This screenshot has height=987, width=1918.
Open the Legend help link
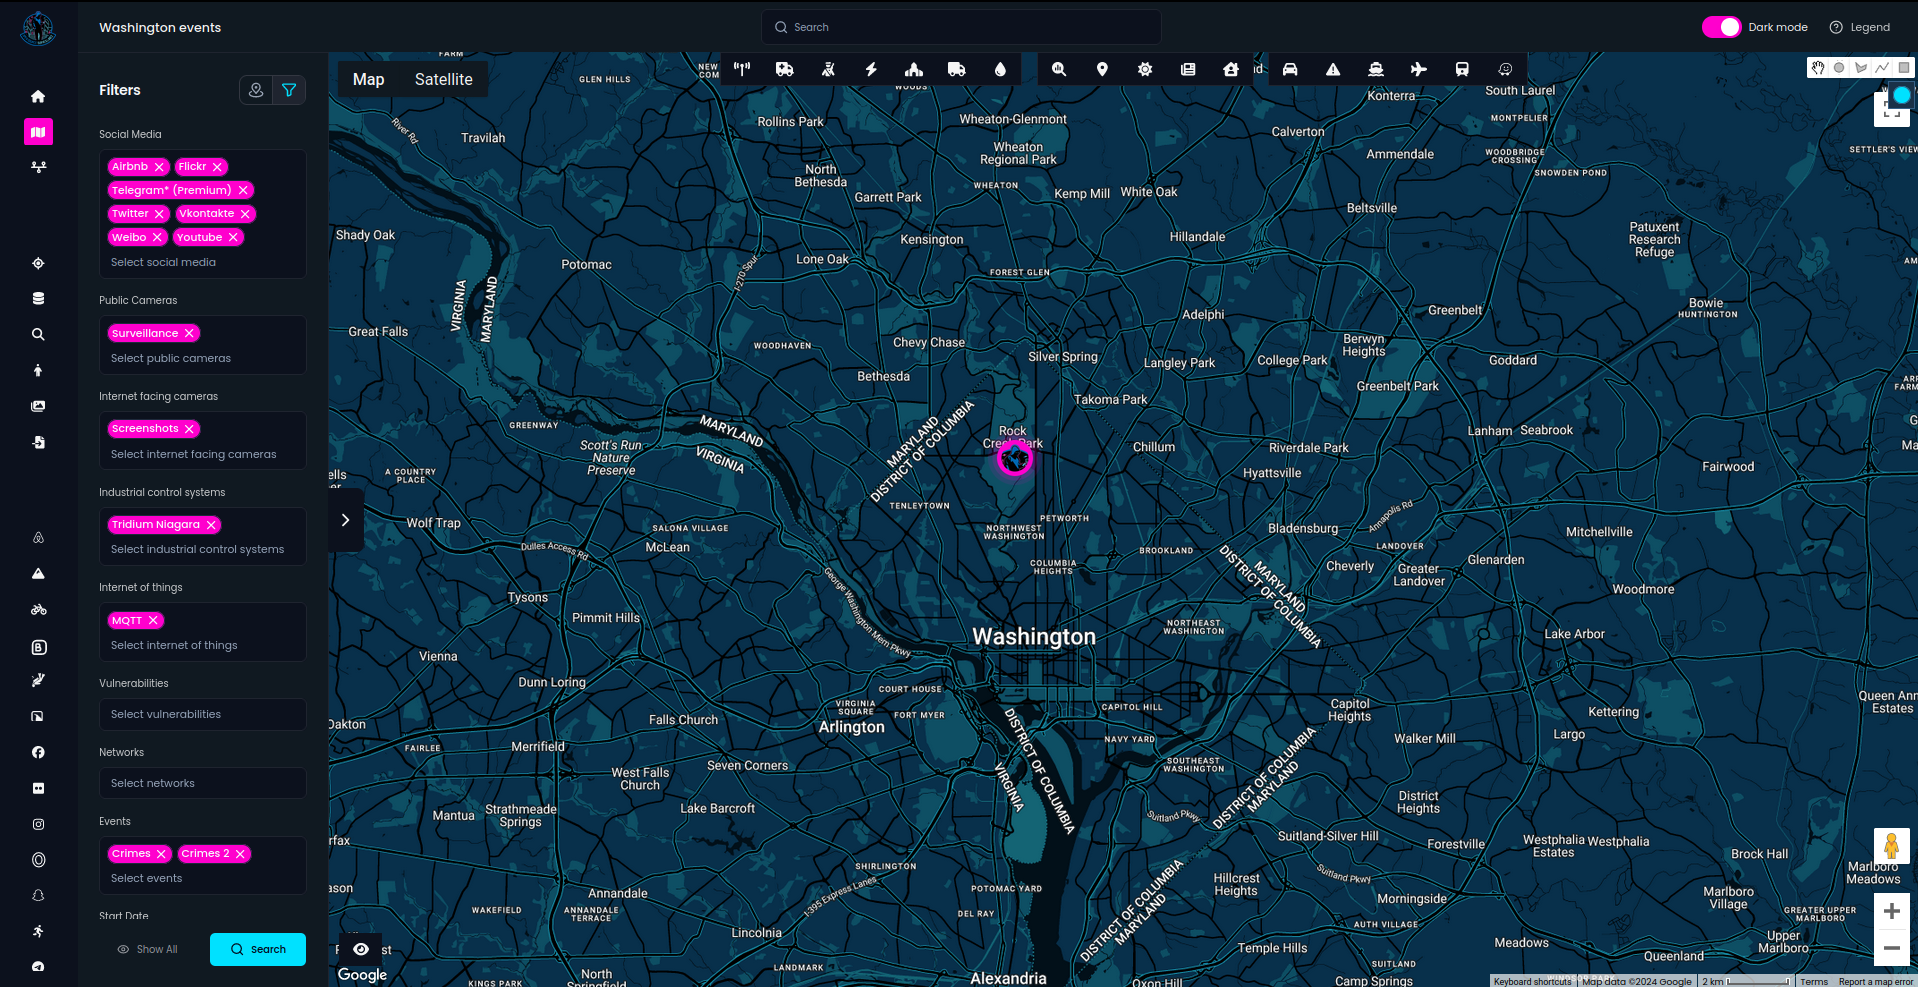[x=1860, y=27]
